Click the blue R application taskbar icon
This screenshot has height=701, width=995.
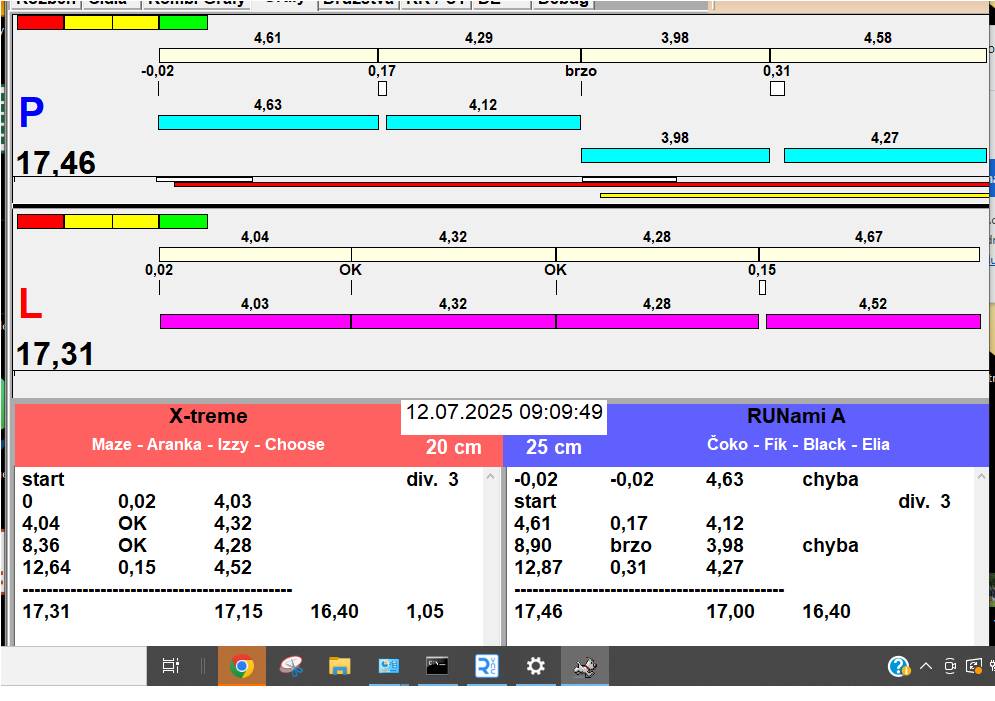pos(487,666)
